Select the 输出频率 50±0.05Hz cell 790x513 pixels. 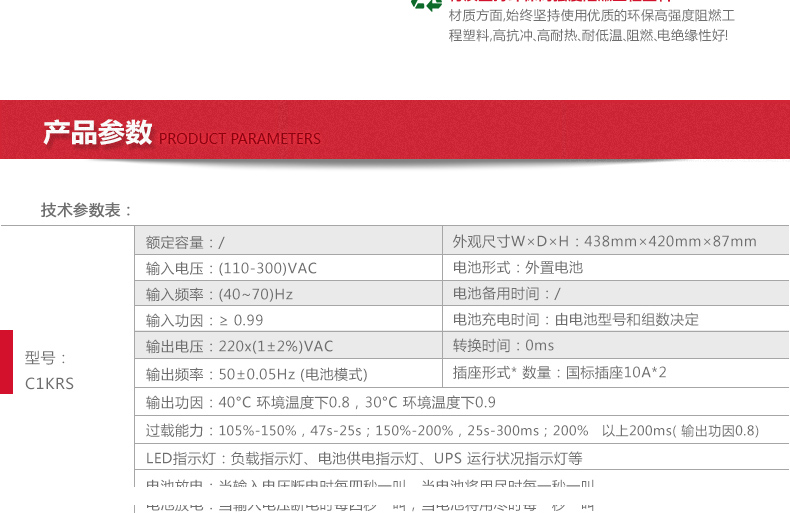coord(289,373)
